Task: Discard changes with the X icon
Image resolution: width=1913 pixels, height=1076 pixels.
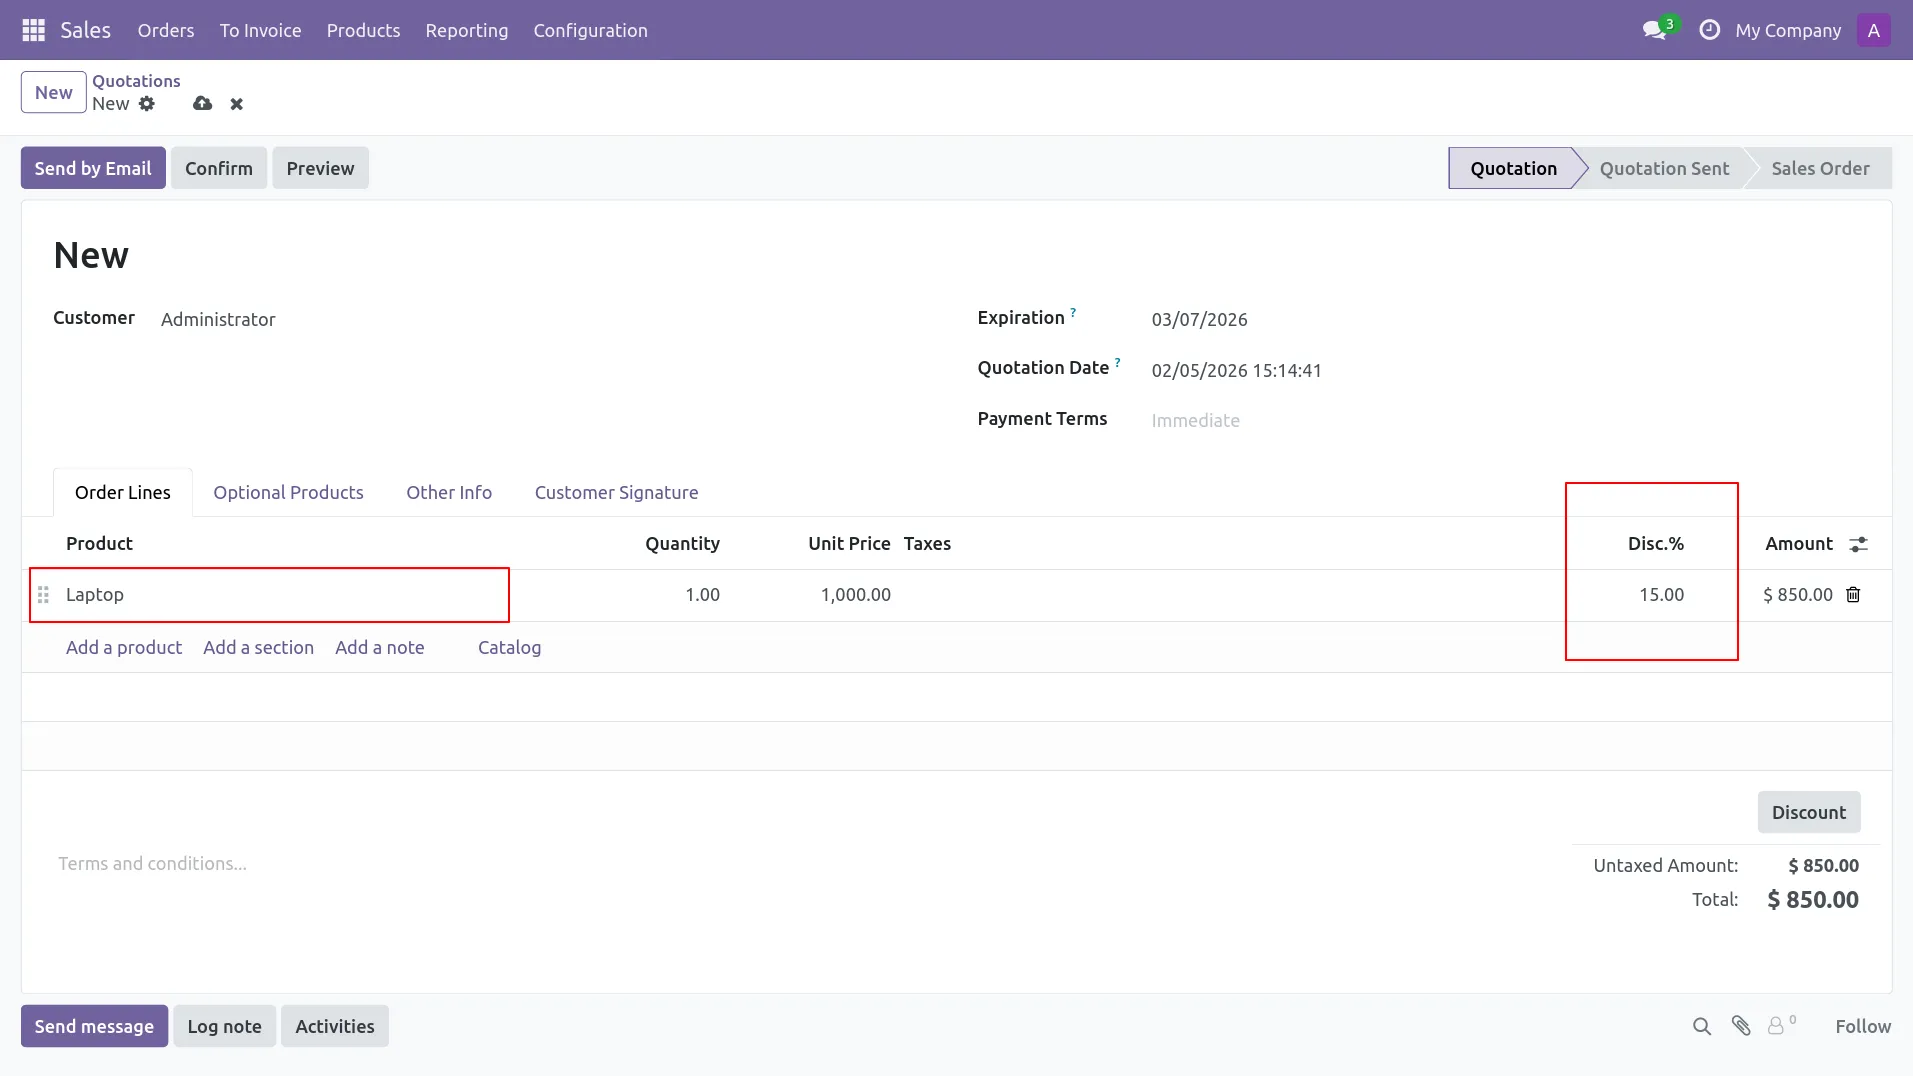Action: [237, 104]
